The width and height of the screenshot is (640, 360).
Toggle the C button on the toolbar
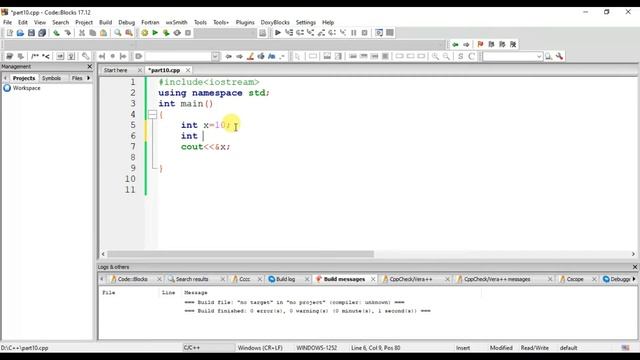click(471, 56)
